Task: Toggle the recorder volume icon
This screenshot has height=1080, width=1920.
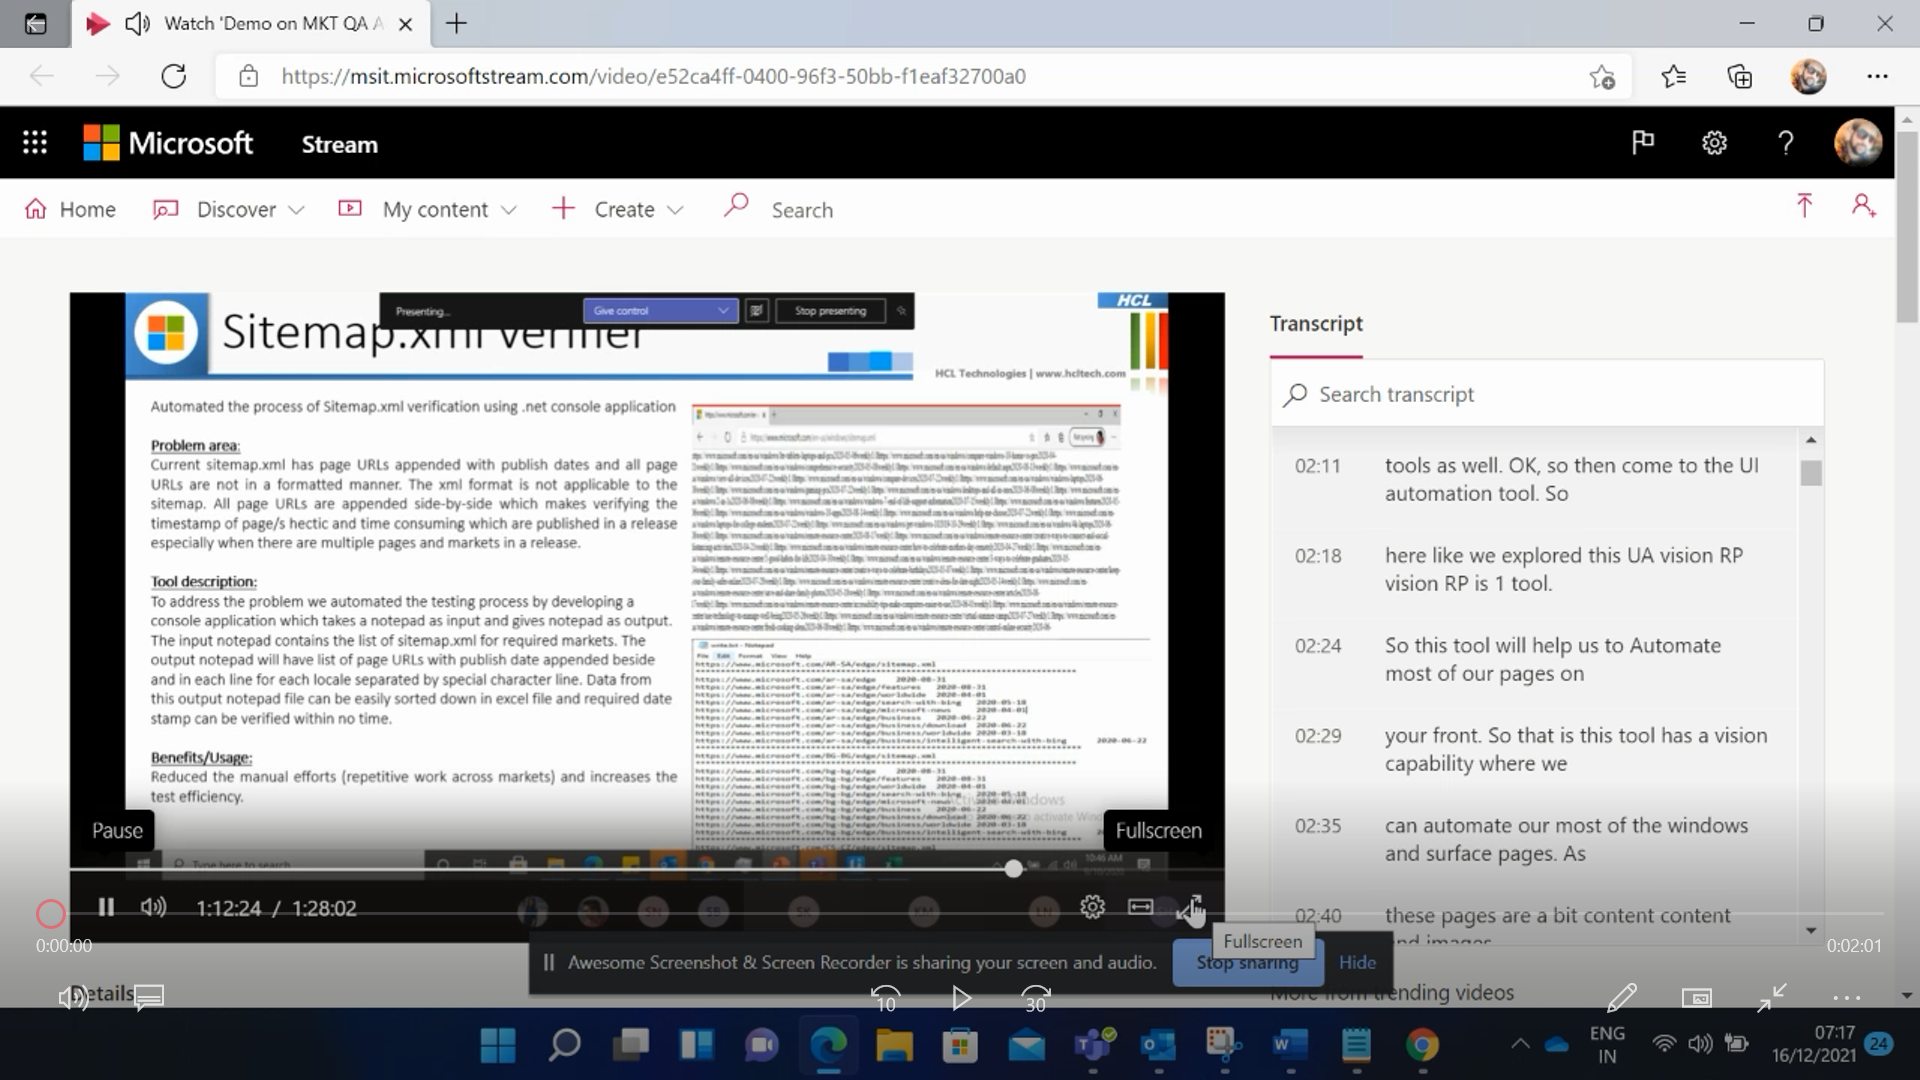Action: [x=72, y=997]
